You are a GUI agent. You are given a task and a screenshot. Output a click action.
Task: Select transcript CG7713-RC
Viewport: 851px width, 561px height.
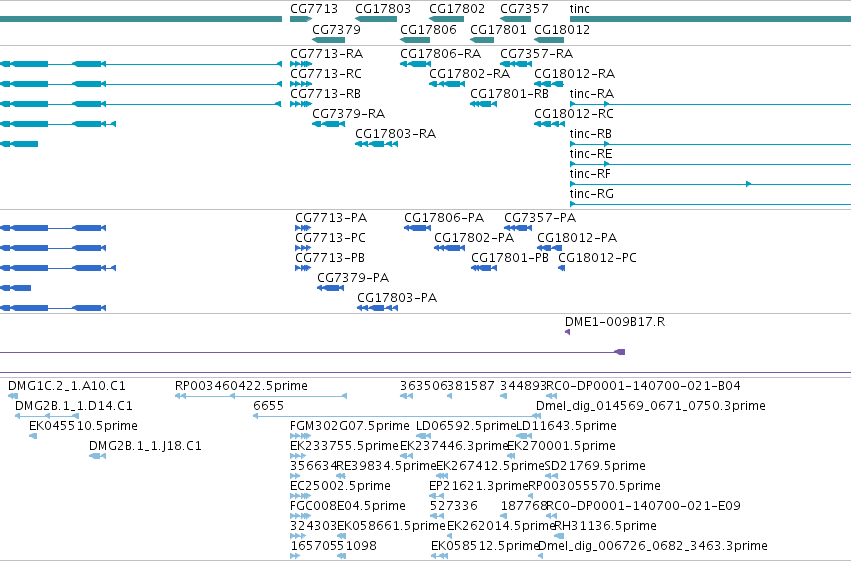click(x=326, y=74)
